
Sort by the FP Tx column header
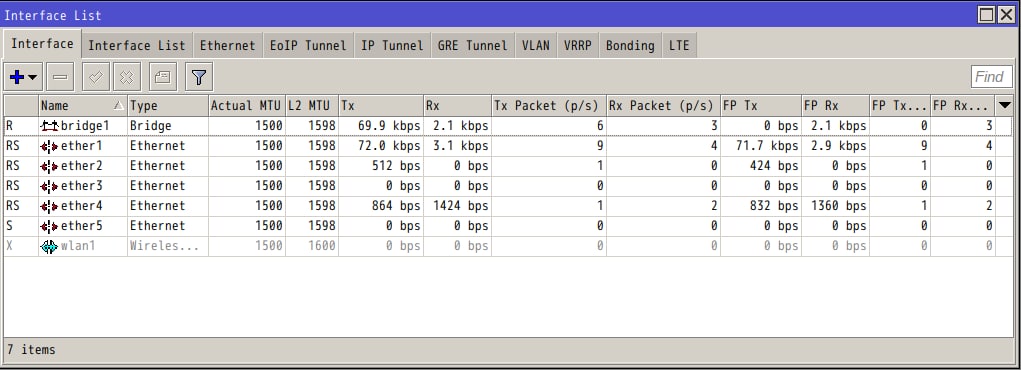pyautogui.click(x=761, y=106)
